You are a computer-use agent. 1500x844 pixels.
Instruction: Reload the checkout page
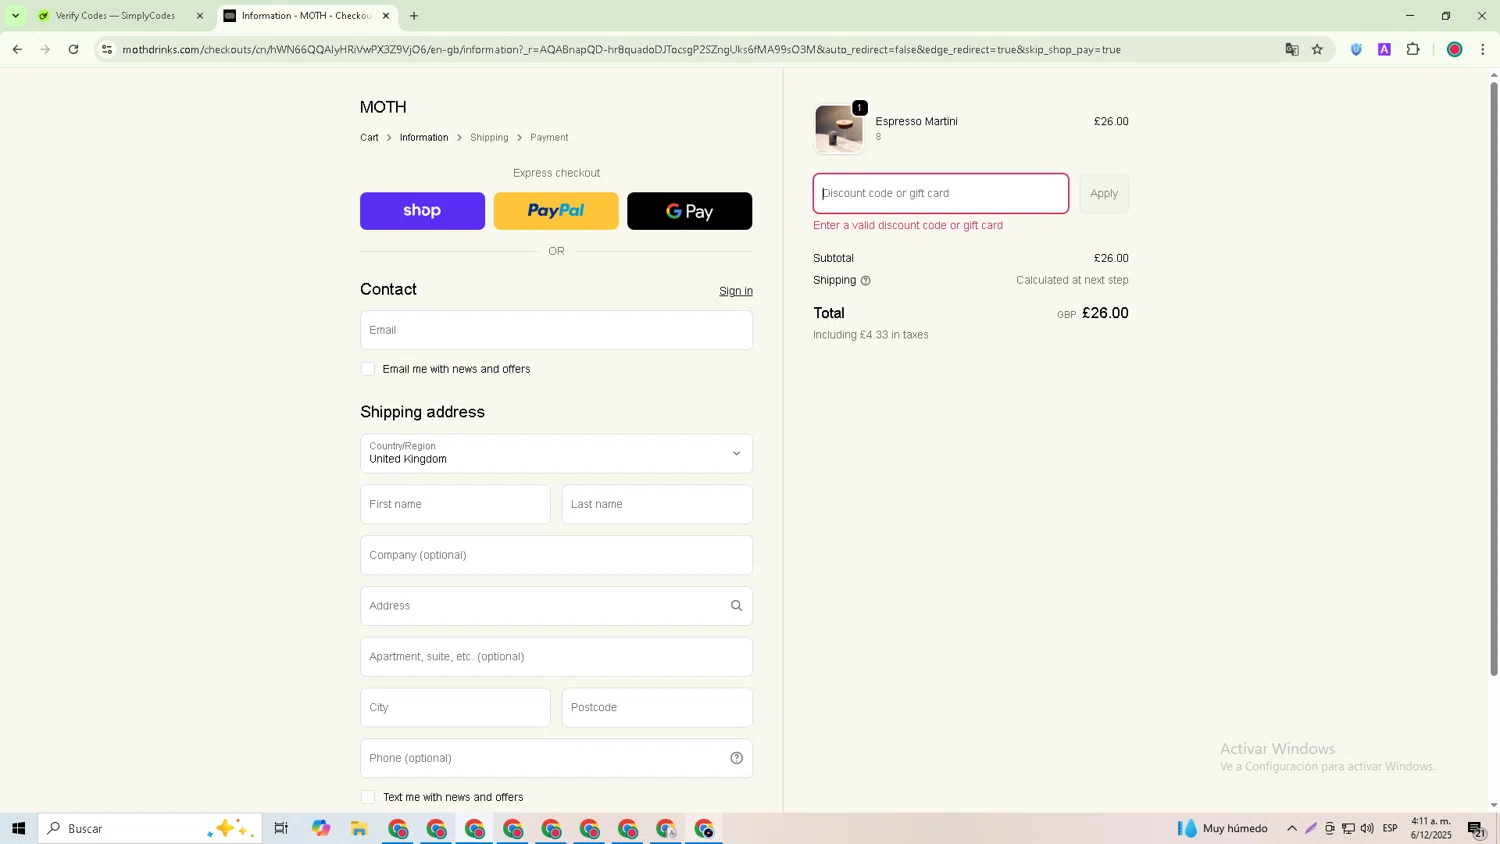click(73, 49)
